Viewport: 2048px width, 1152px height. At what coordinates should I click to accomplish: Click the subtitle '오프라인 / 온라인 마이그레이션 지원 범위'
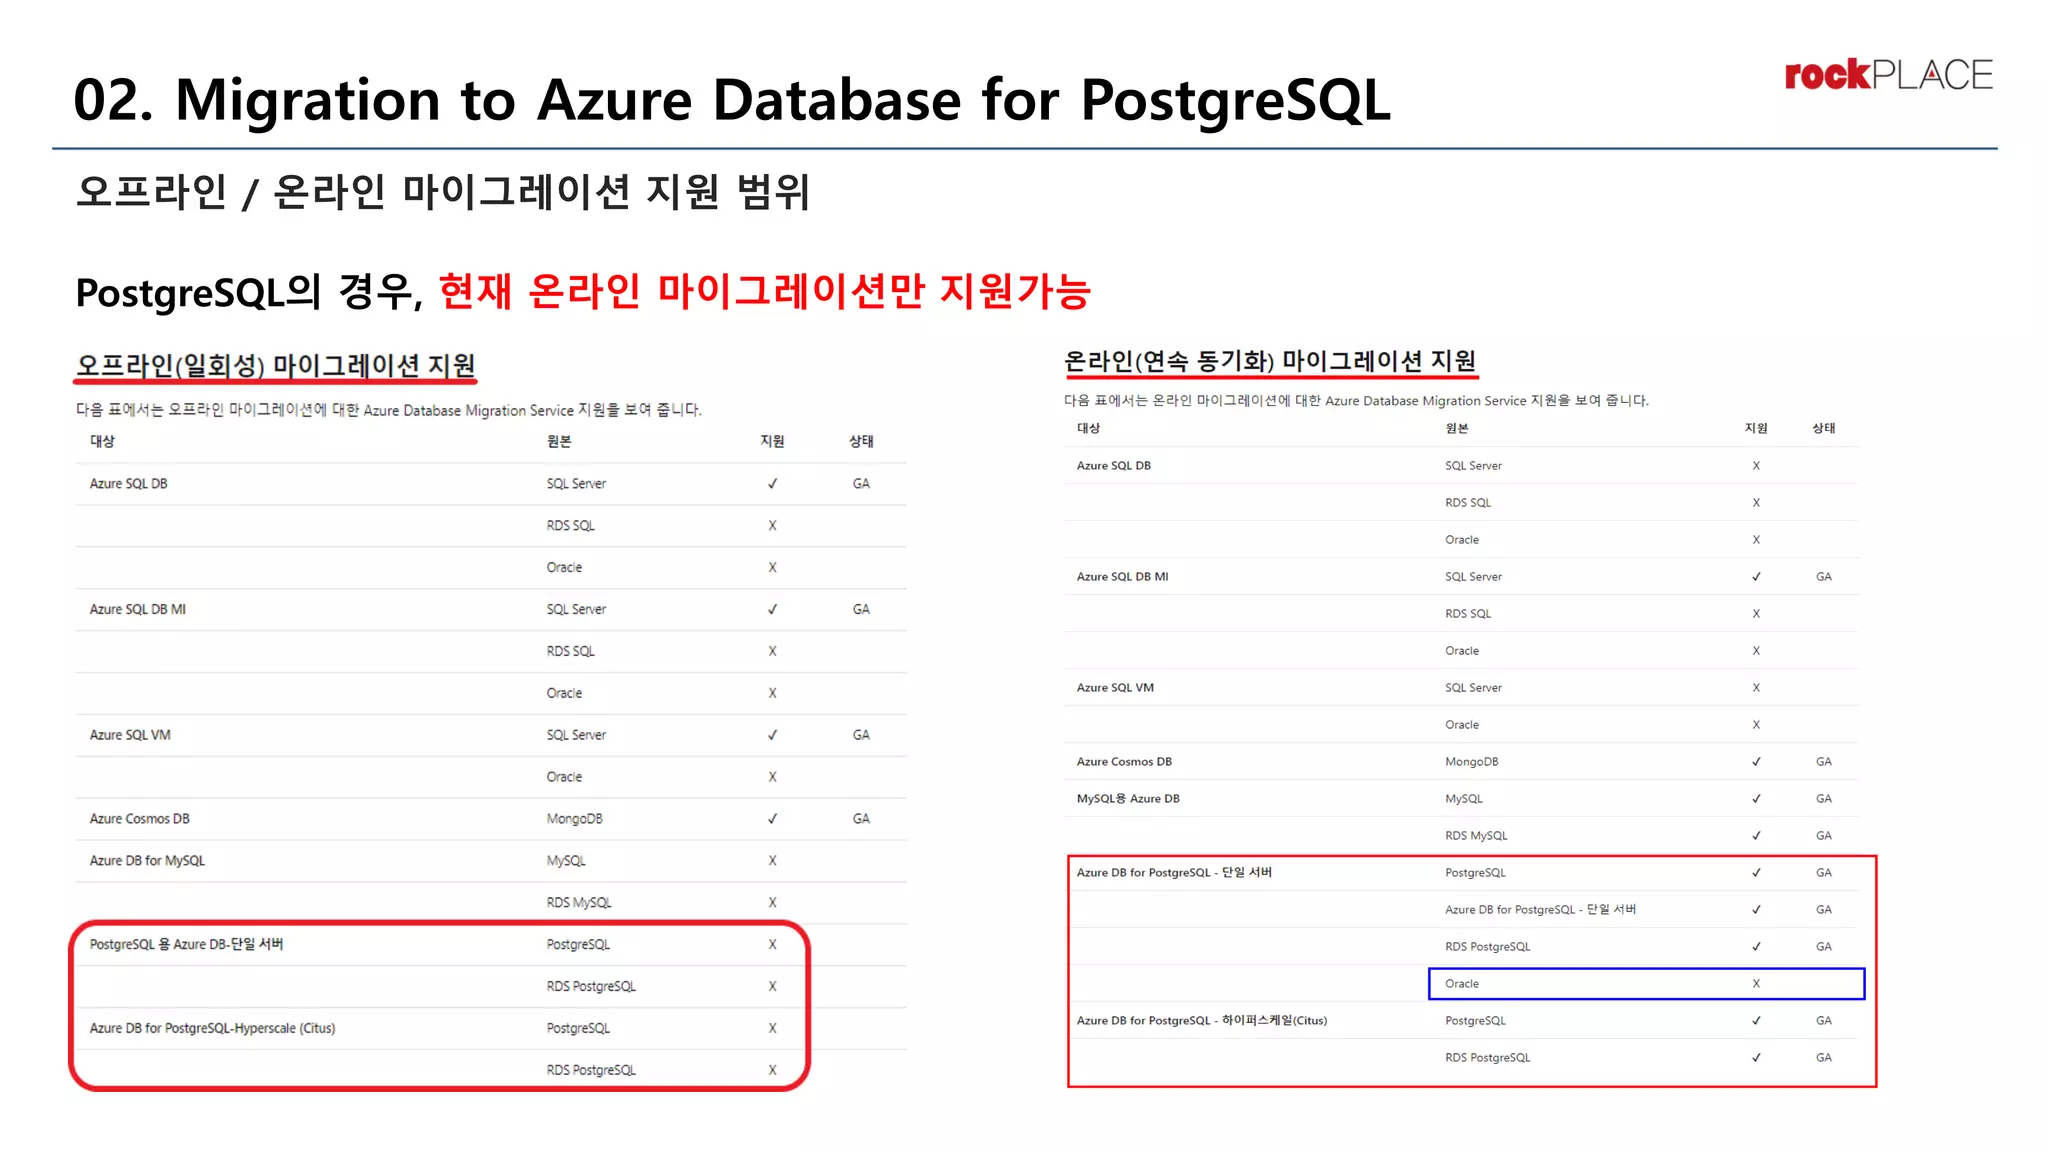click(x=443, y=191)
